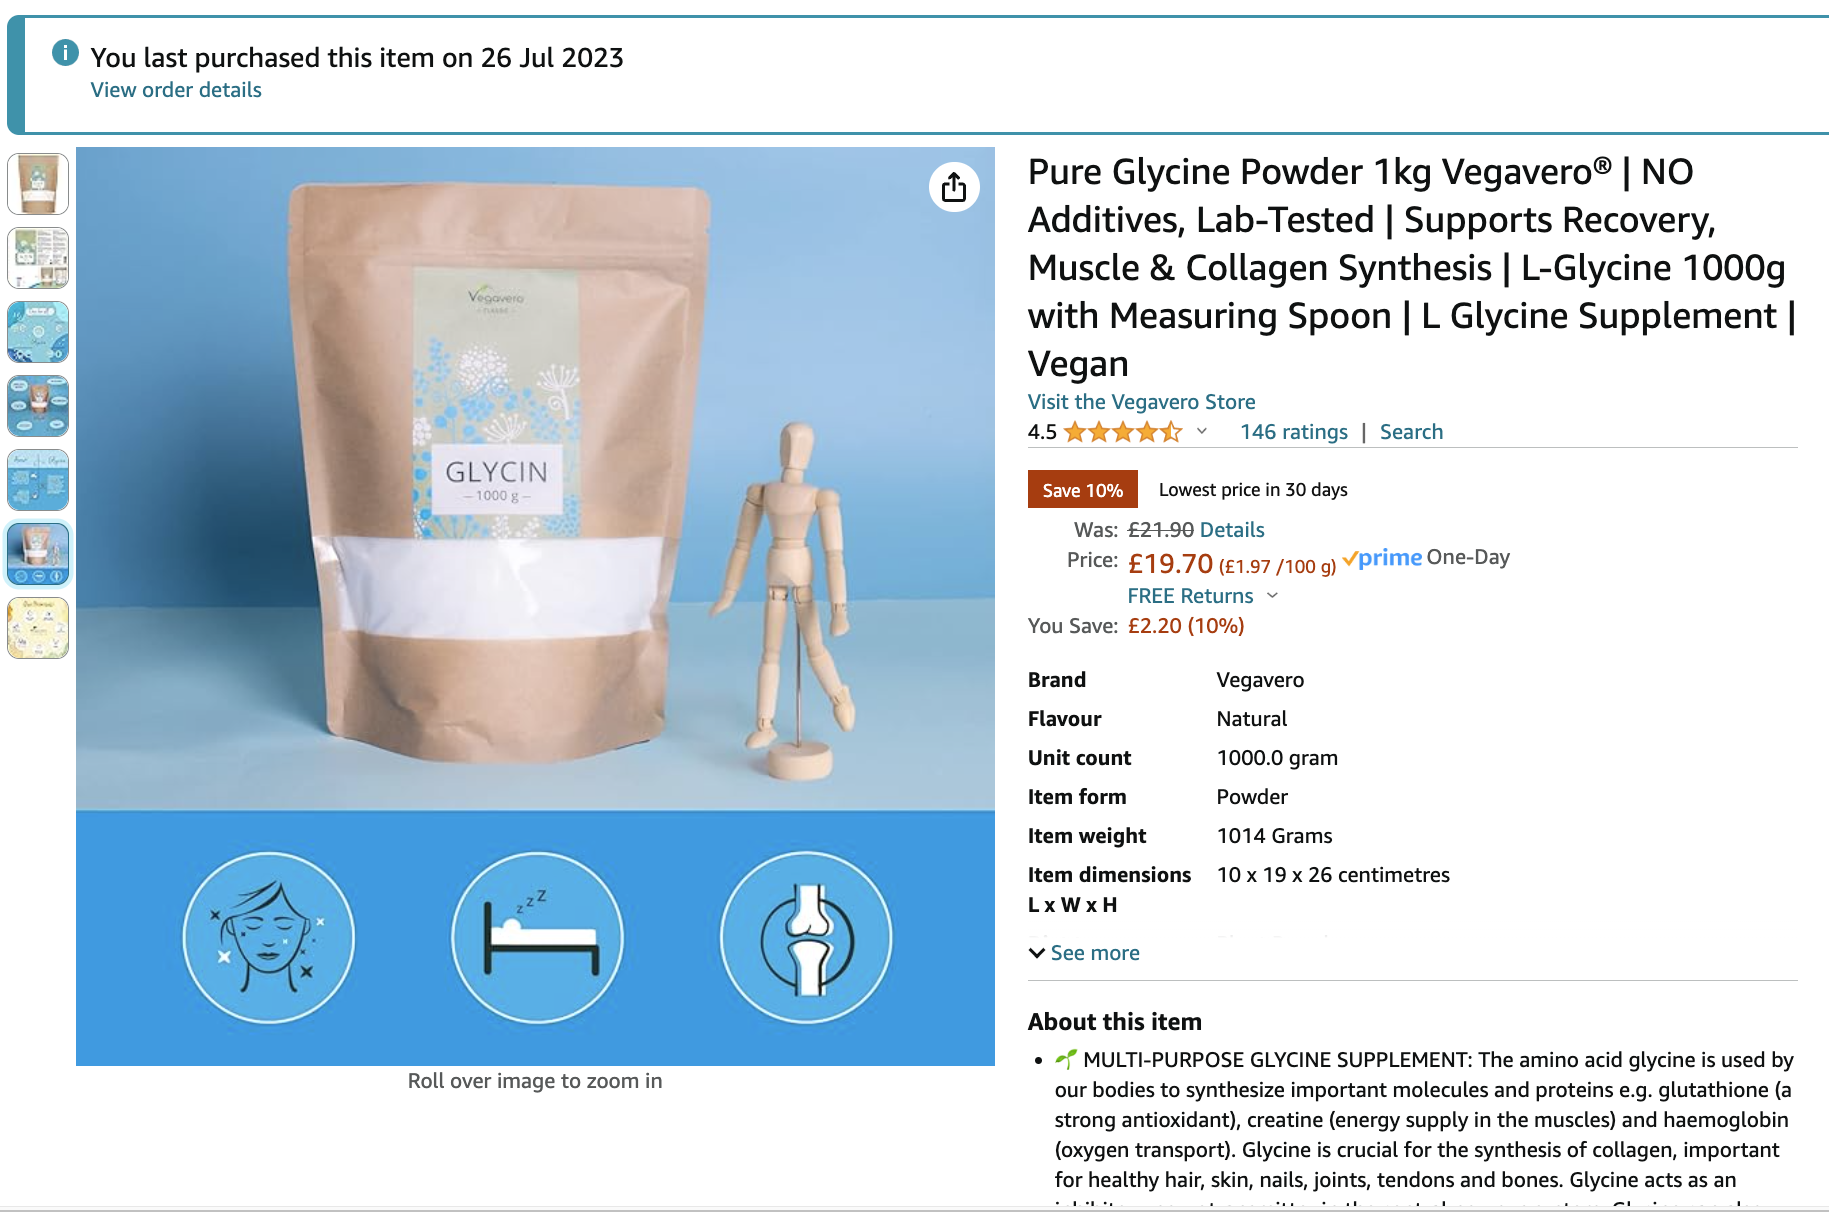Click the knee joint icon in image
The width and height of the screenshot is (1829, 1212).
point(806,938)
